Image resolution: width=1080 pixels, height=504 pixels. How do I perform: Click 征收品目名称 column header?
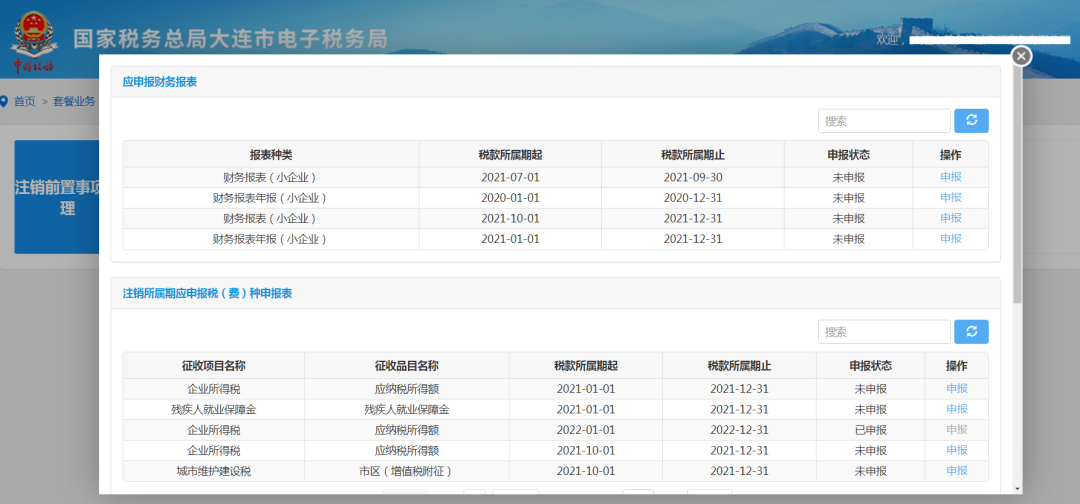coord(406,366)
